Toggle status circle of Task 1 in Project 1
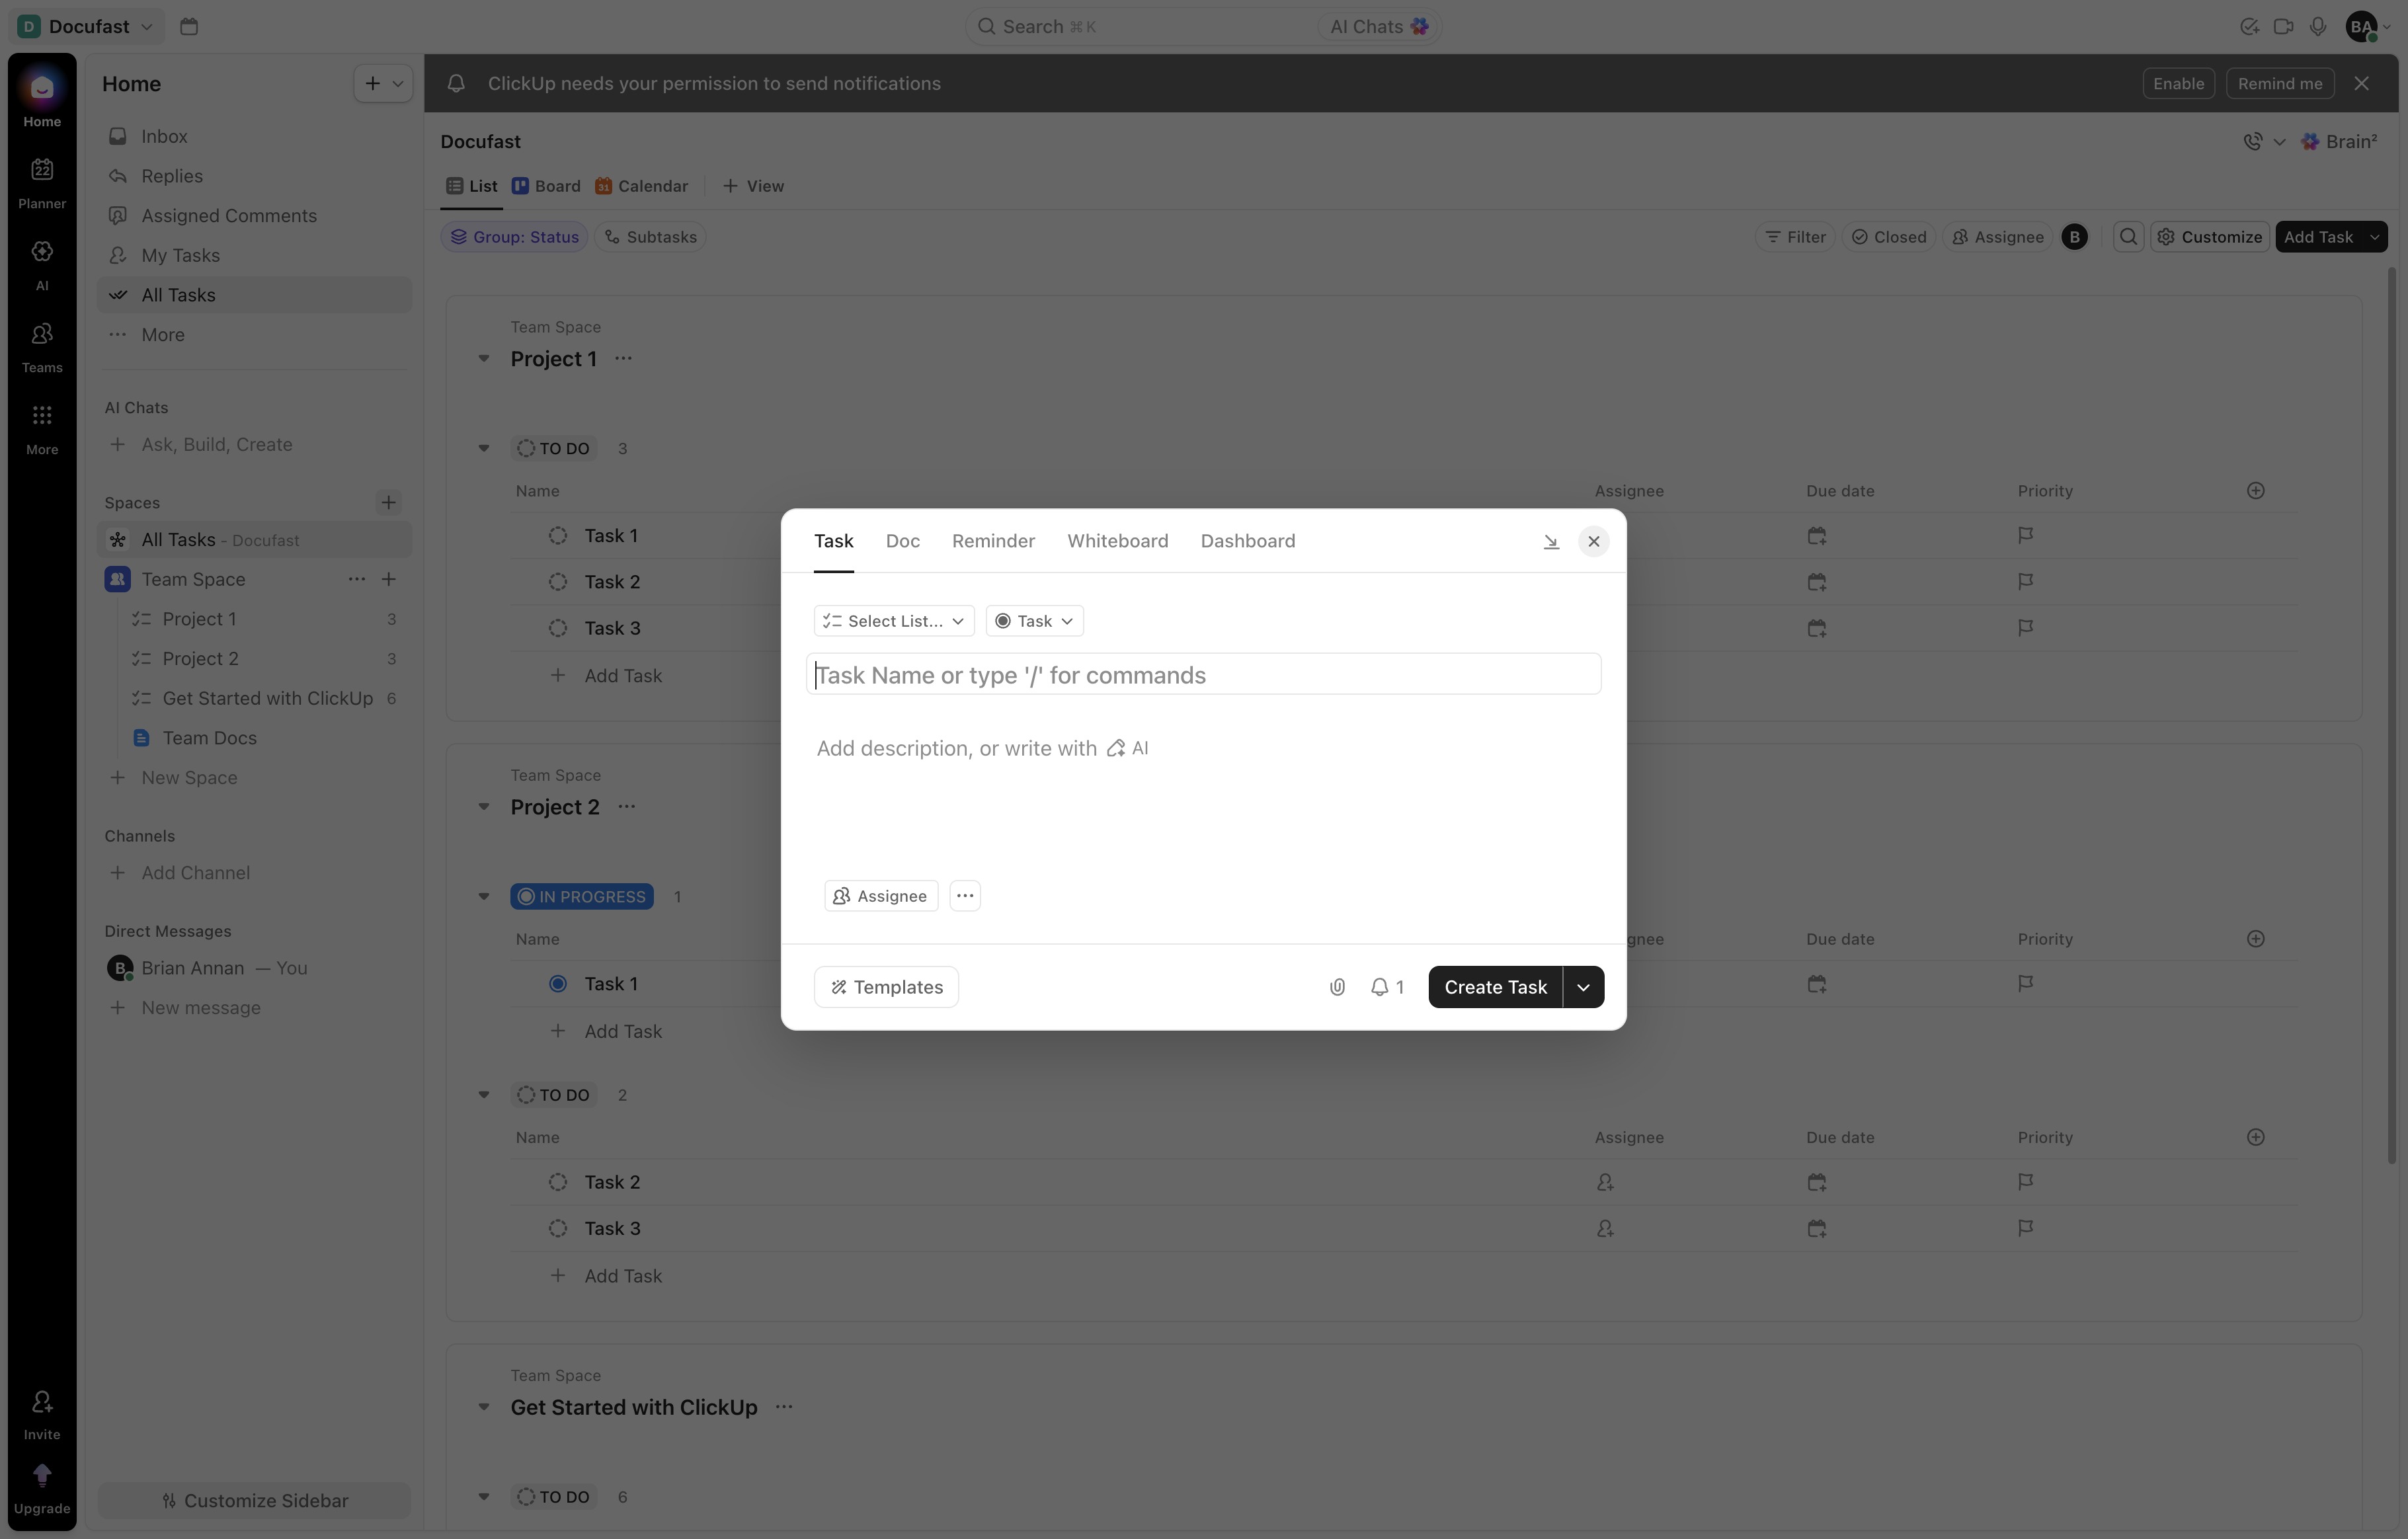Viewport: 2408px width, 1539px height. [558, 536]
